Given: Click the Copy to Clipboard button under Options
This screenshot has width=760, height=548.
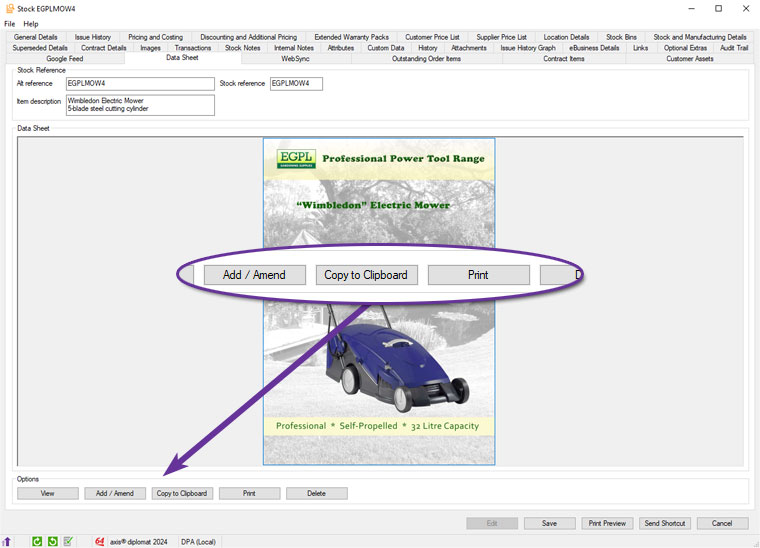Looking at the screenshot, I should point(182,493).
